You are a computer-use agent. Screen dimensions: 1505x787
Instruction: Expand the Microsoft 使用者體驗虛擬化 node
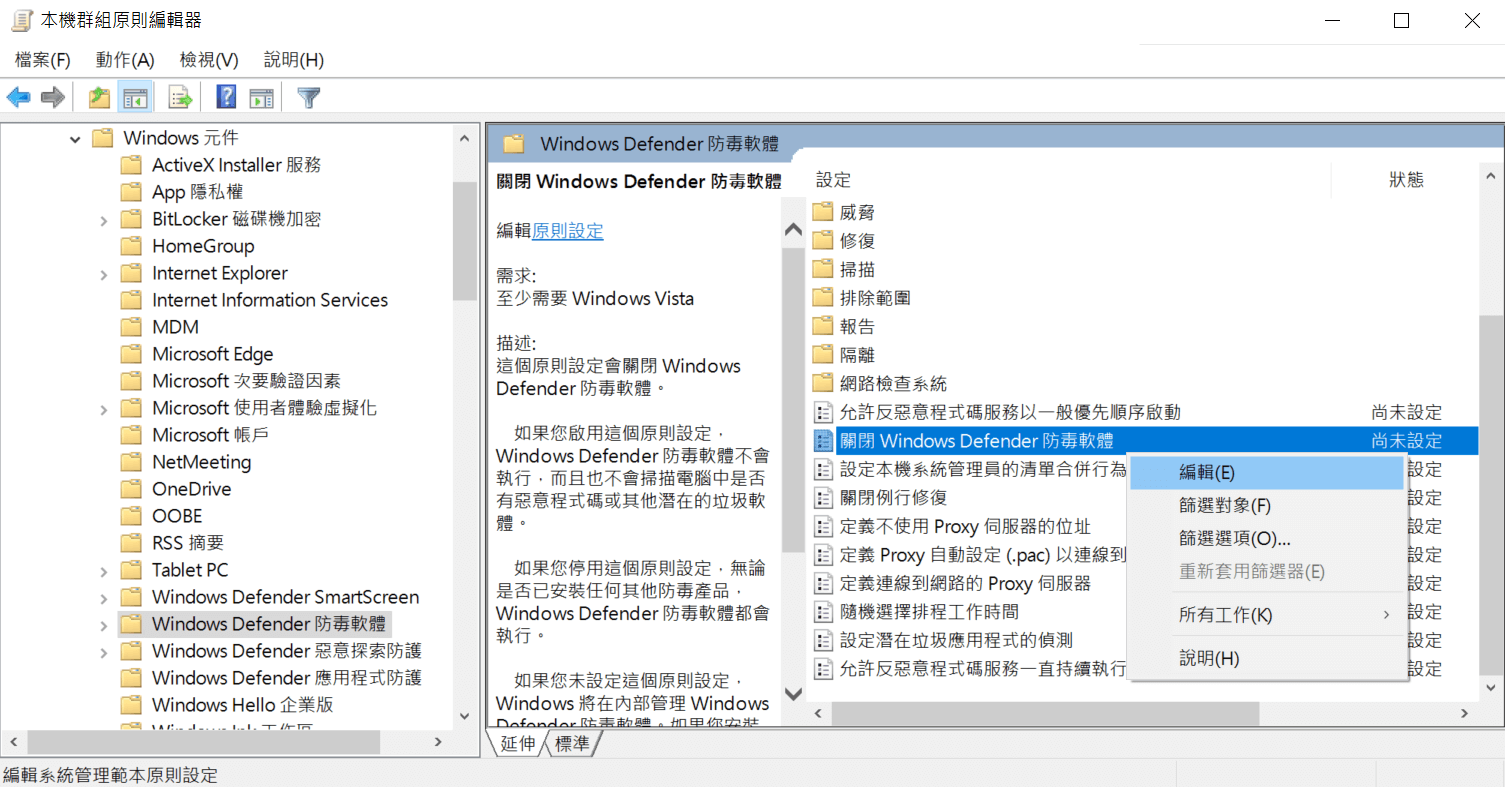[x=104, y=408]
